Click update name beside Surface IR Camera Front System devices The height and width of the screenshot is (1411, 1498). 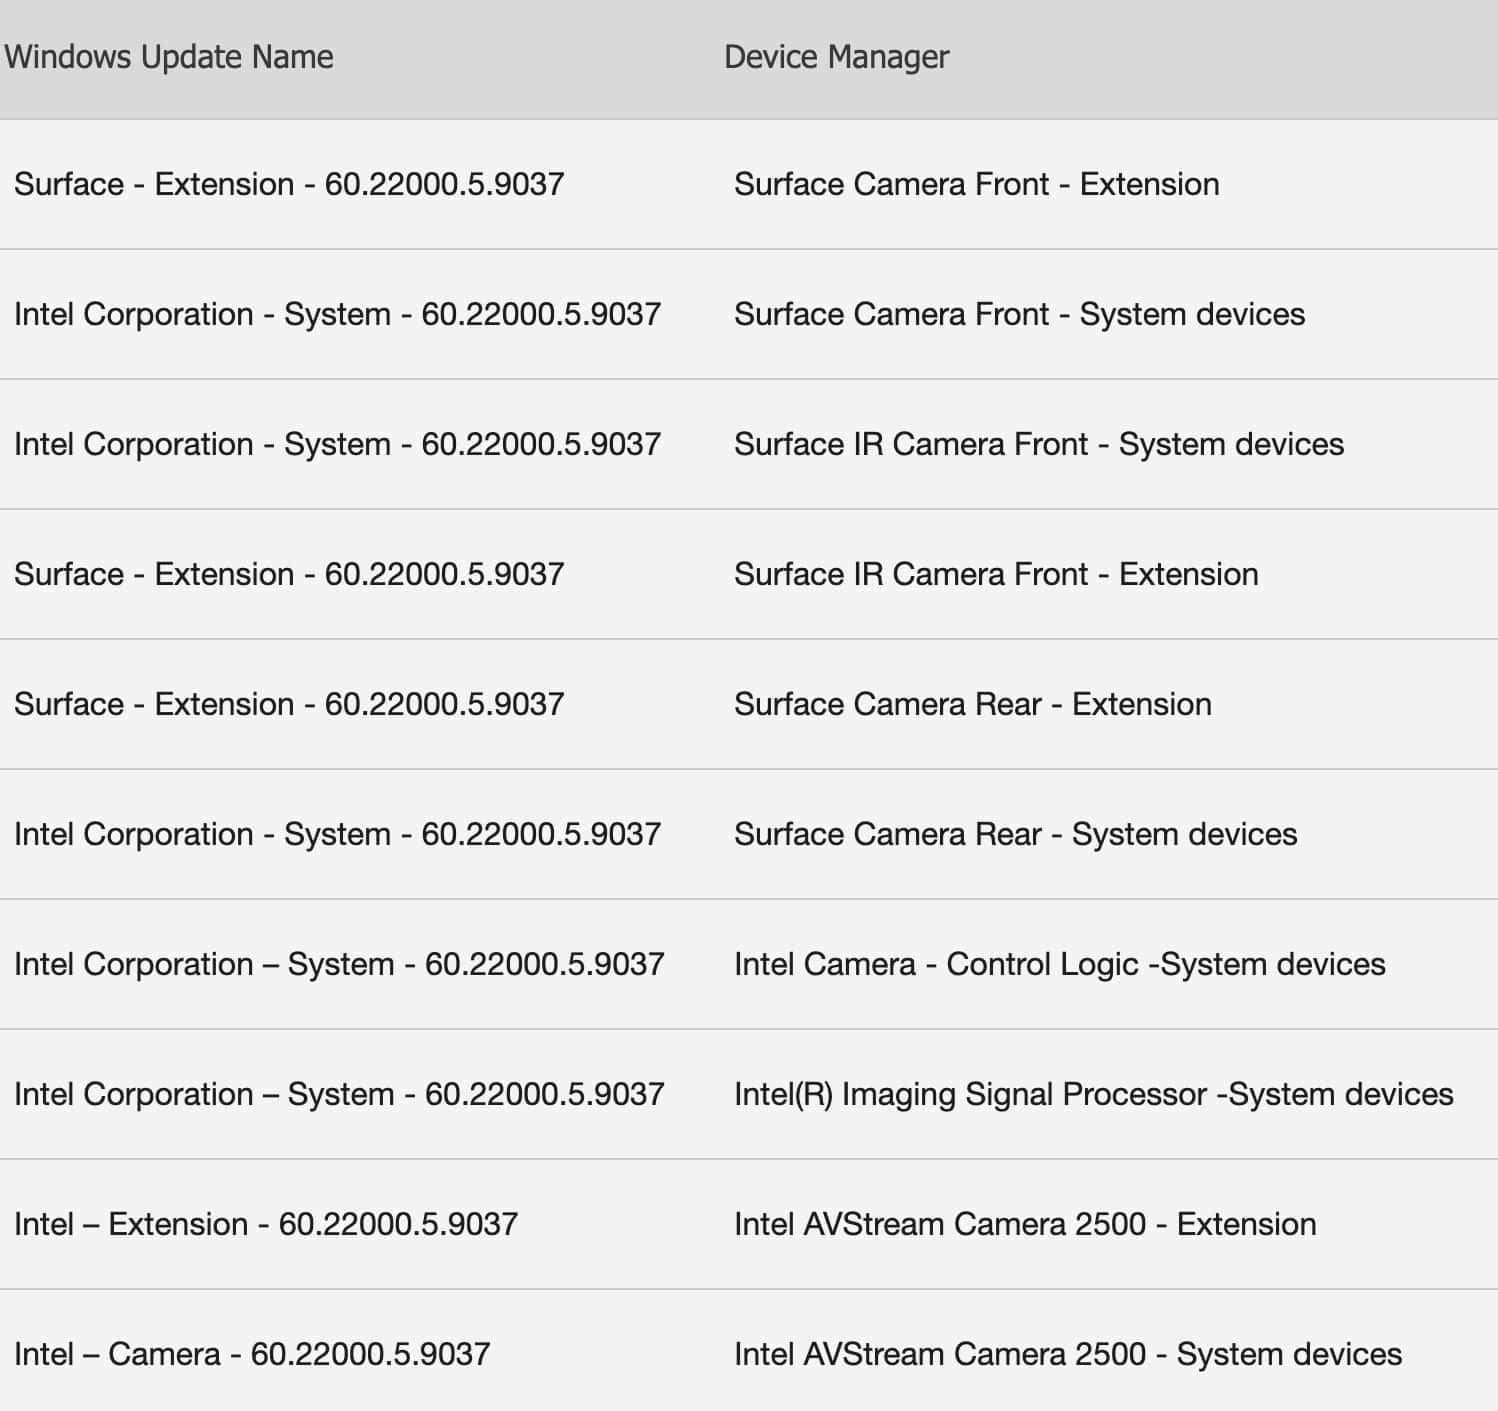point(338,444)
